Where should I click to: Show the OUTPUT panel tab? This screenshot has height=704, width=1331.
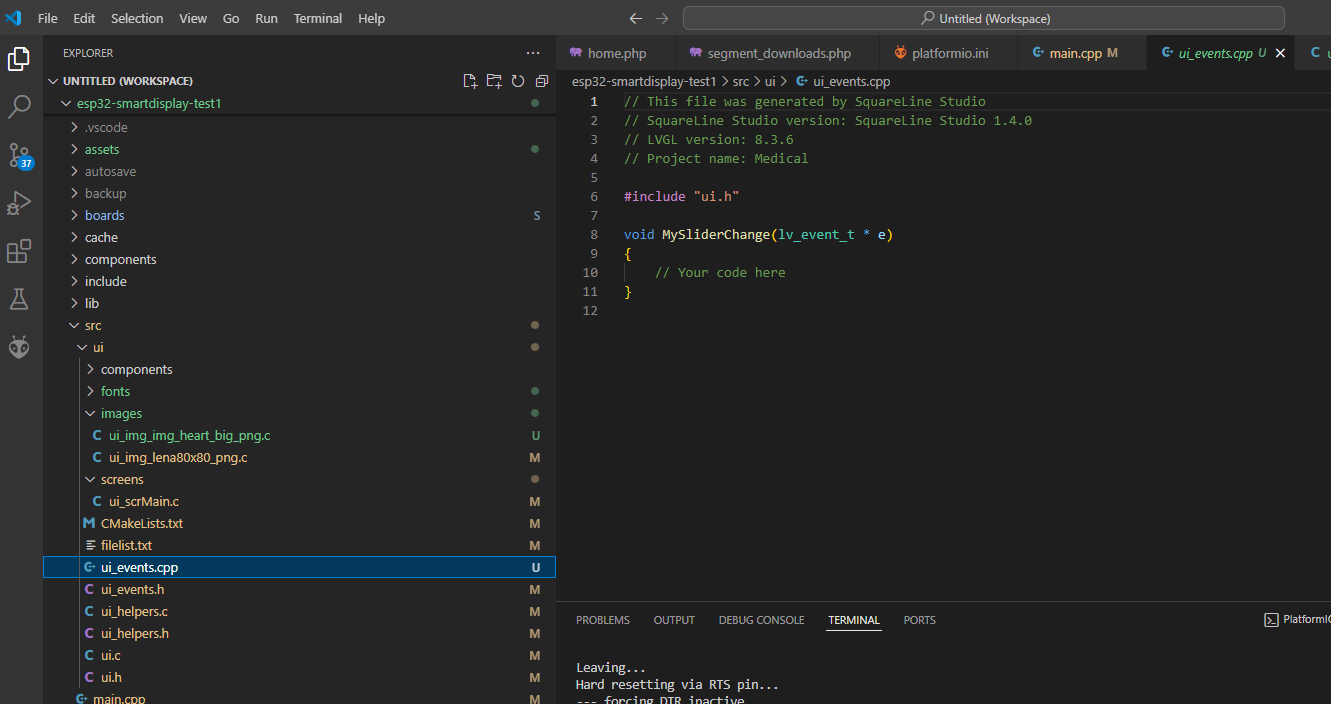[674, 620]
